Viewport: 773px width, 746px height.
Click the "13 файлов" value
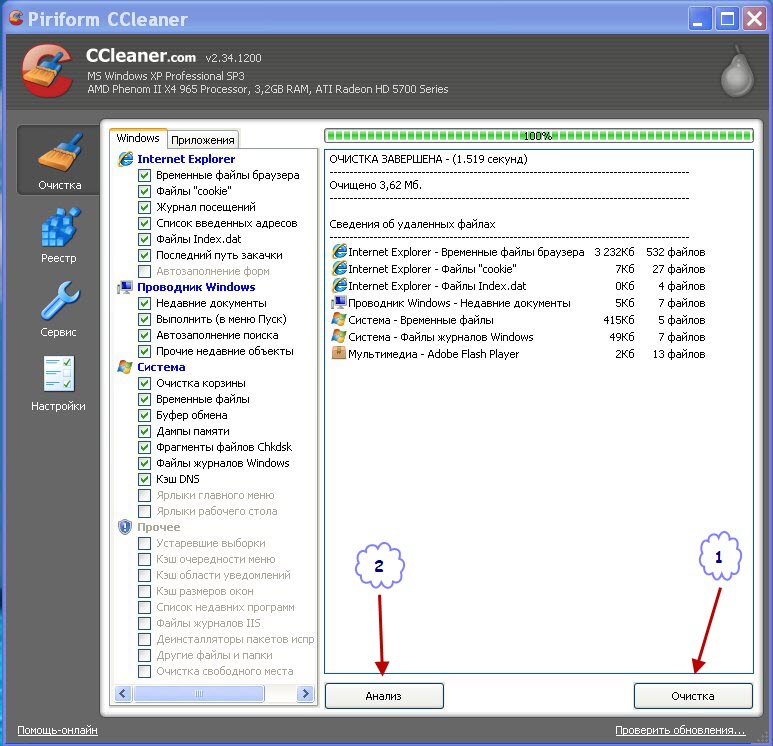click(679, 354)
